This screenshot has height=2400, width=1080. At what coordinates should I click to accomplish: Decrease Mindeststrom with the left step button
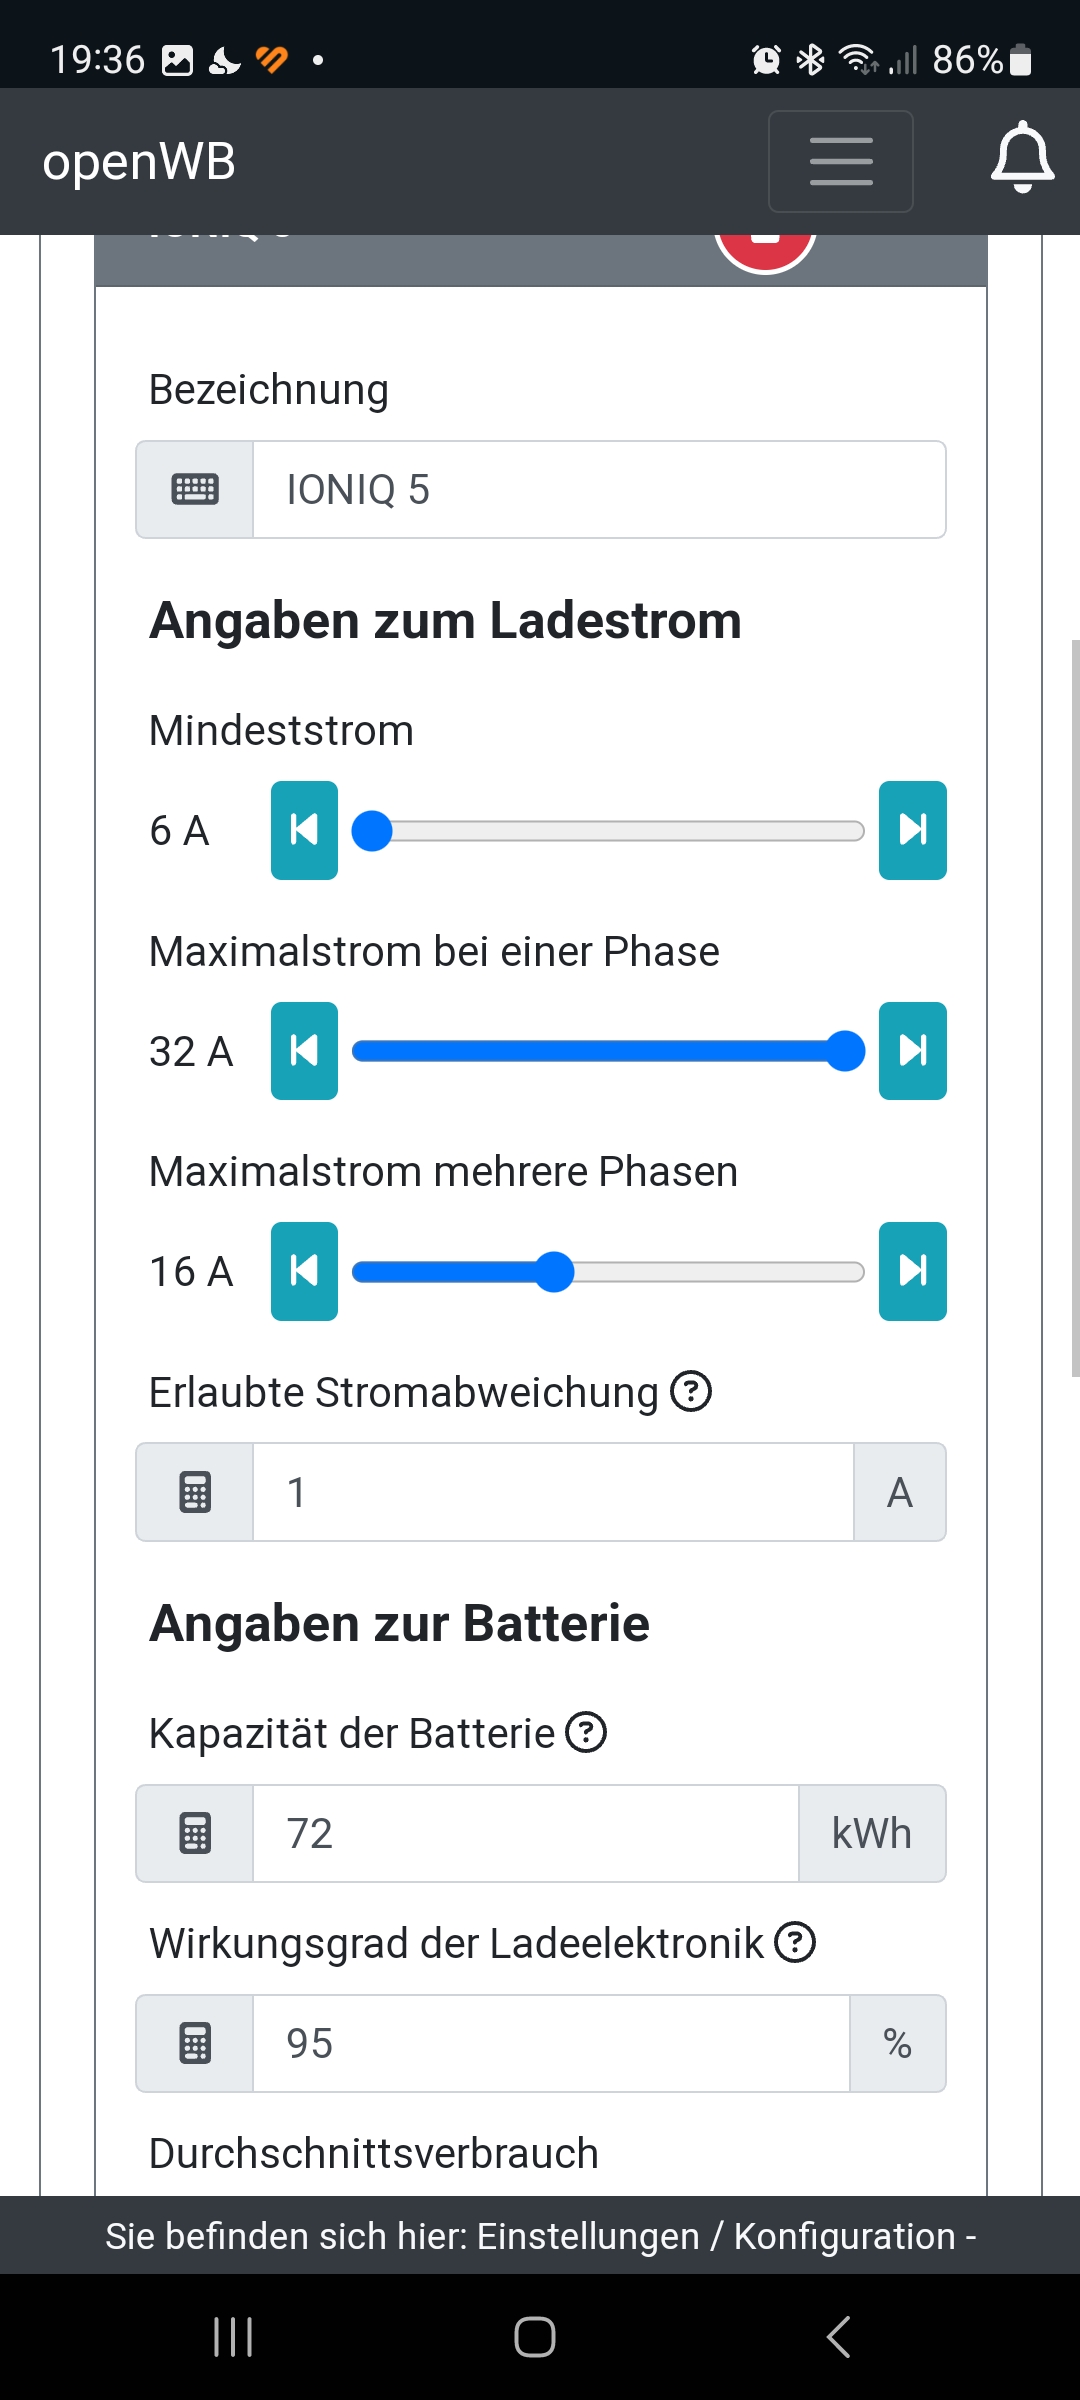304,830
